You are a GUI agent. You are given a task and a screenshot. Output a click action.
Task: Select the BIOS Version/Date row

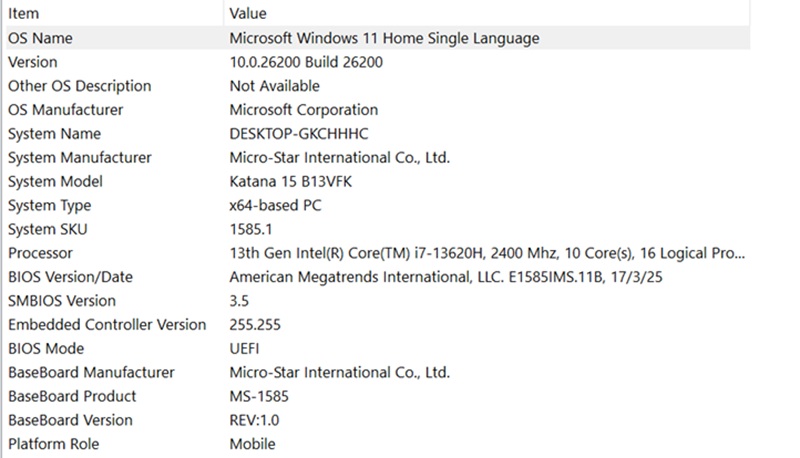[x=378, y=276]
